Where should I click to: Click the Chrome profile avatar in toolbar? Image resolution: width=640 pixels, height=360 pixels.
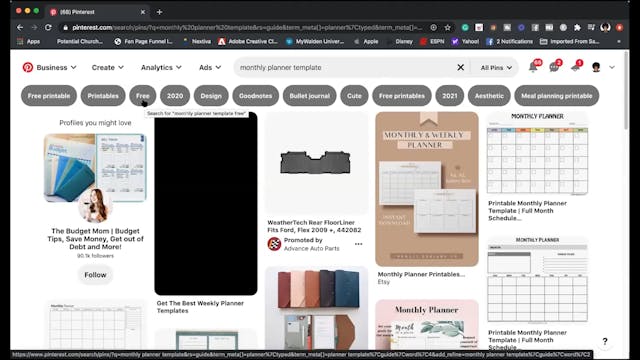coord(605,27)
